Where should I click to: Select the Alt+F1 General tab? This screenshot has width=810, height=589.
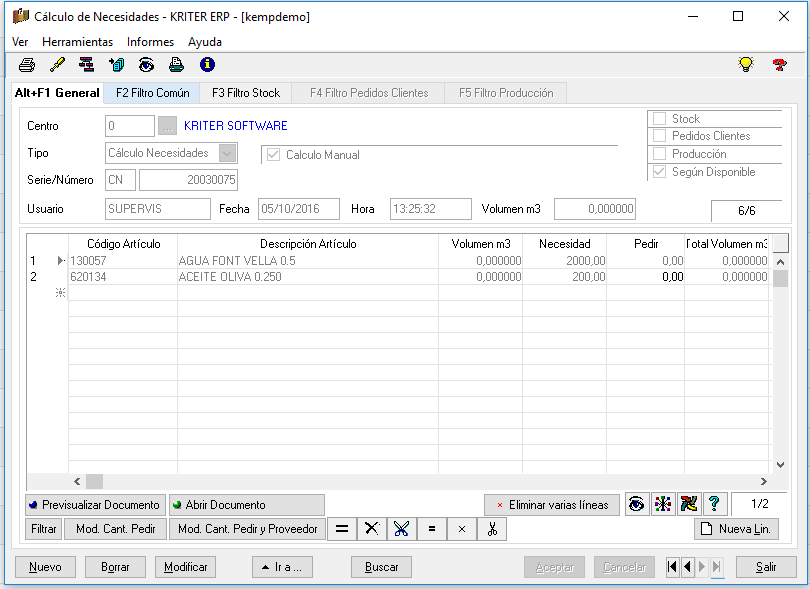coord(57,92)
